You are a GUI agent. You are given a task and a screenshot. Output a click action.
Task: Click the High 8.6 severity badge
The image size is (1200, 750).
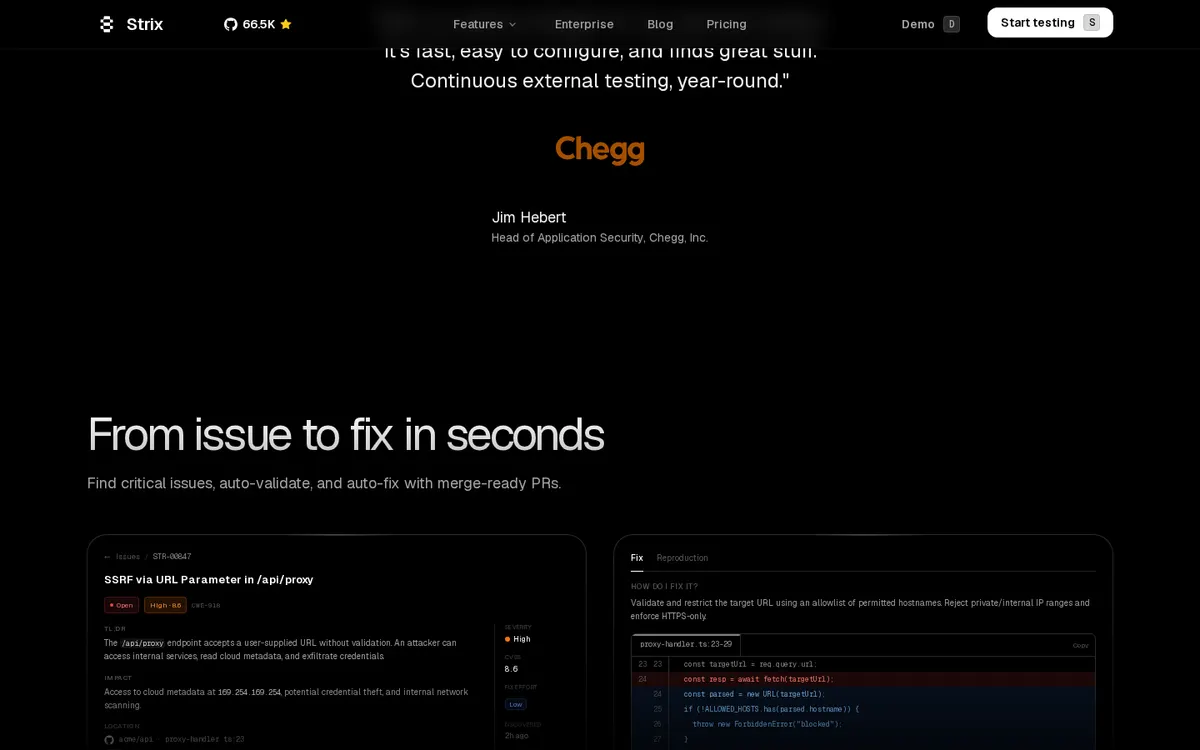pos(165,605)
